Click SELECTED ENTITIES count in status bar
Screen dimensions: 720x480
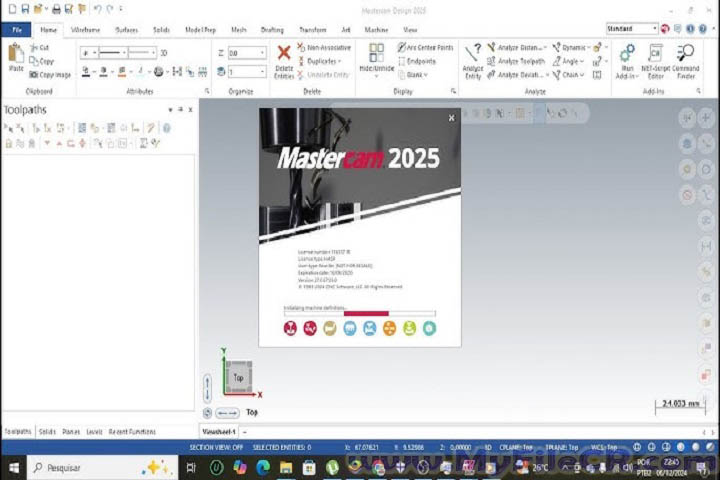(x=281, y=447)
